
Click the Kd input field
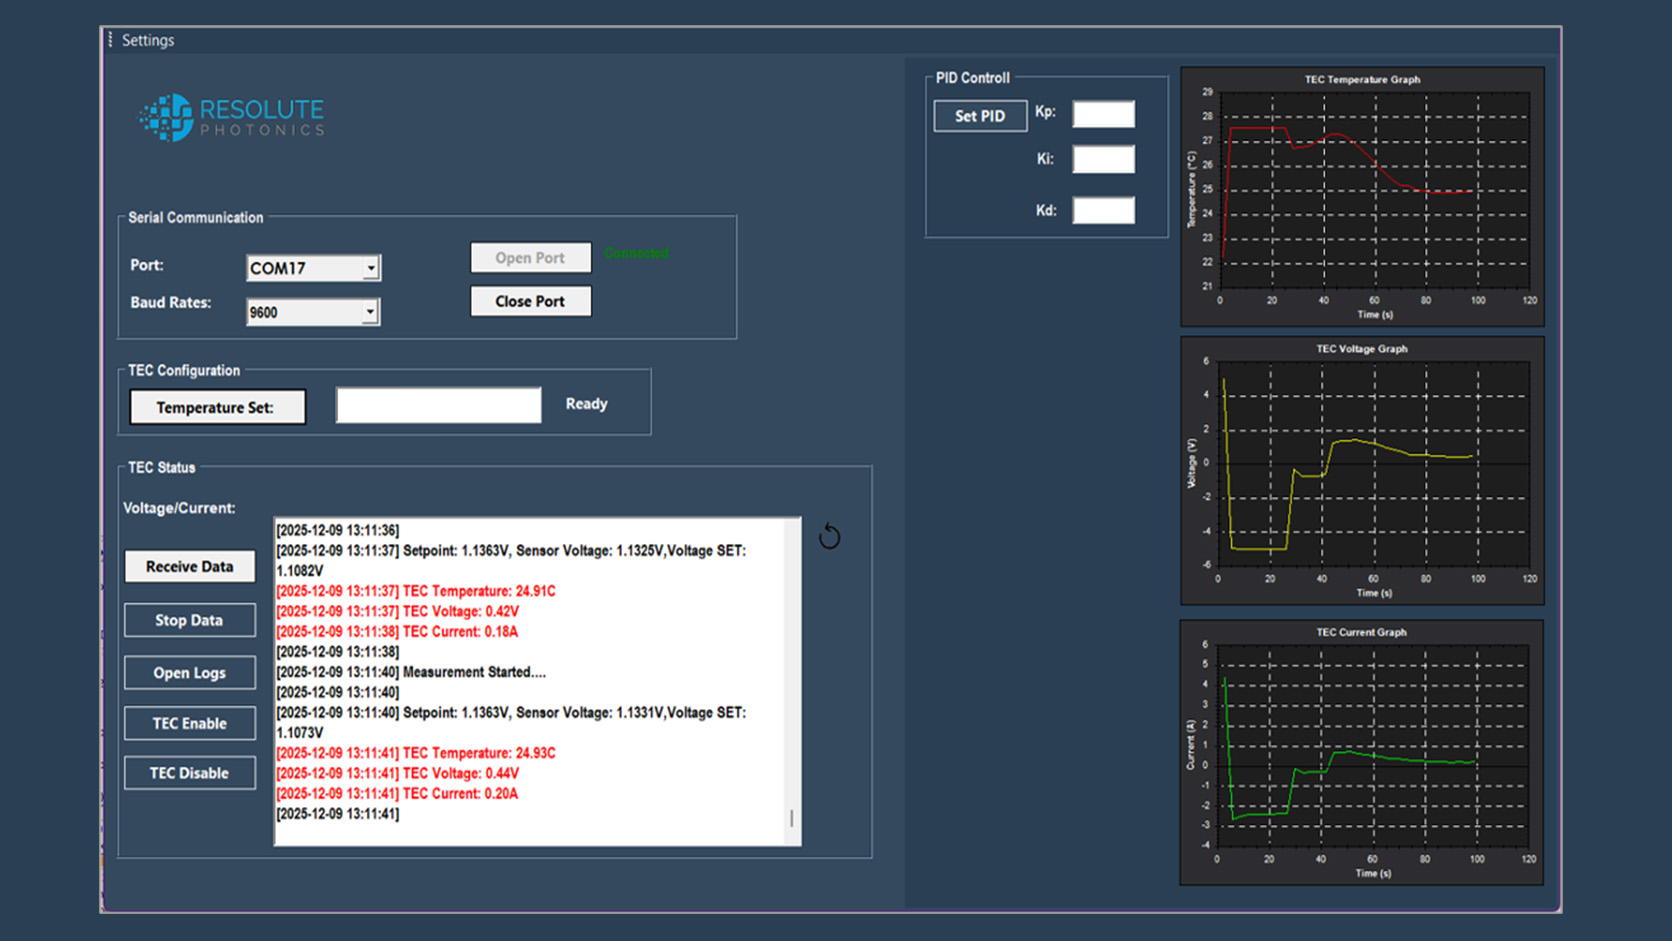coord(1103,210)
